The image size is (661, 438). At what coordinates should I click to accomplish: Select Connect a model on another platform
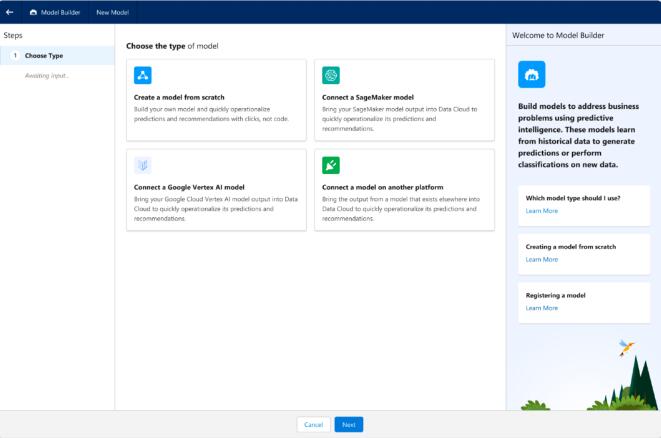coord(403,190)
